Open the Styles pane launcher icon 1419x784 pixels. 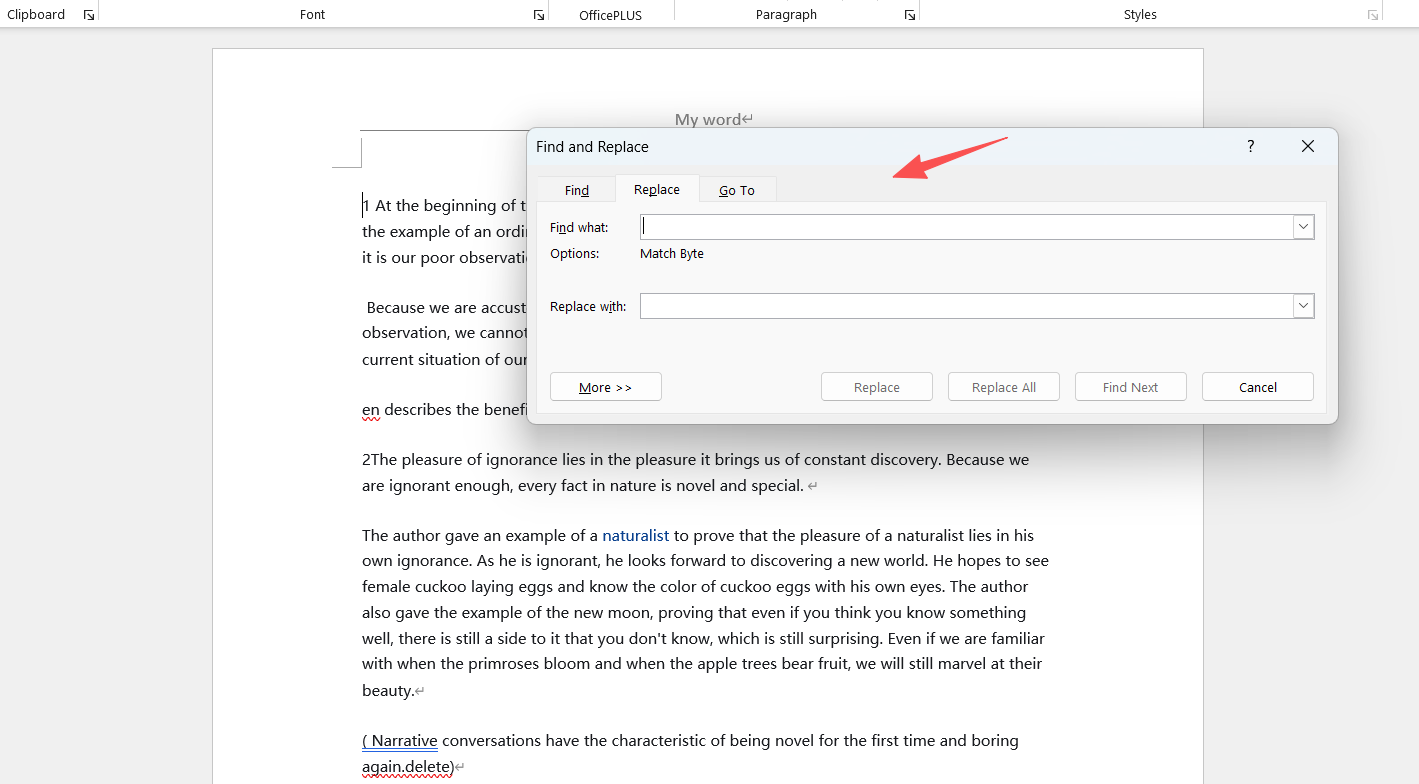coord(1373,15)
